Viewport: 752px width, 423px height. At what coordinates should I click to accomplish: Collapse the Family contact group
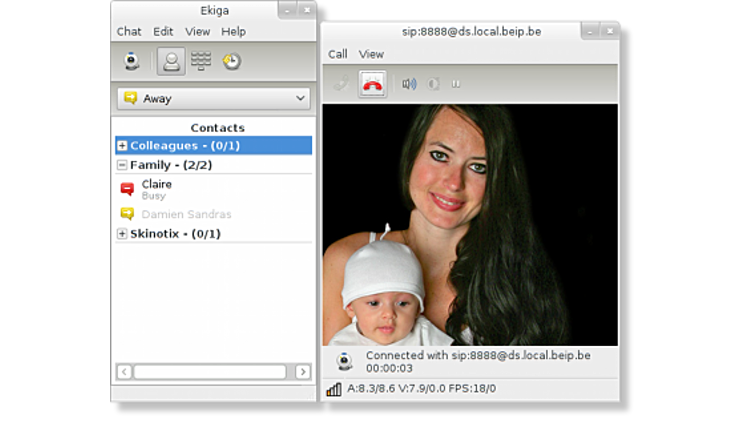tap(122, 165)
